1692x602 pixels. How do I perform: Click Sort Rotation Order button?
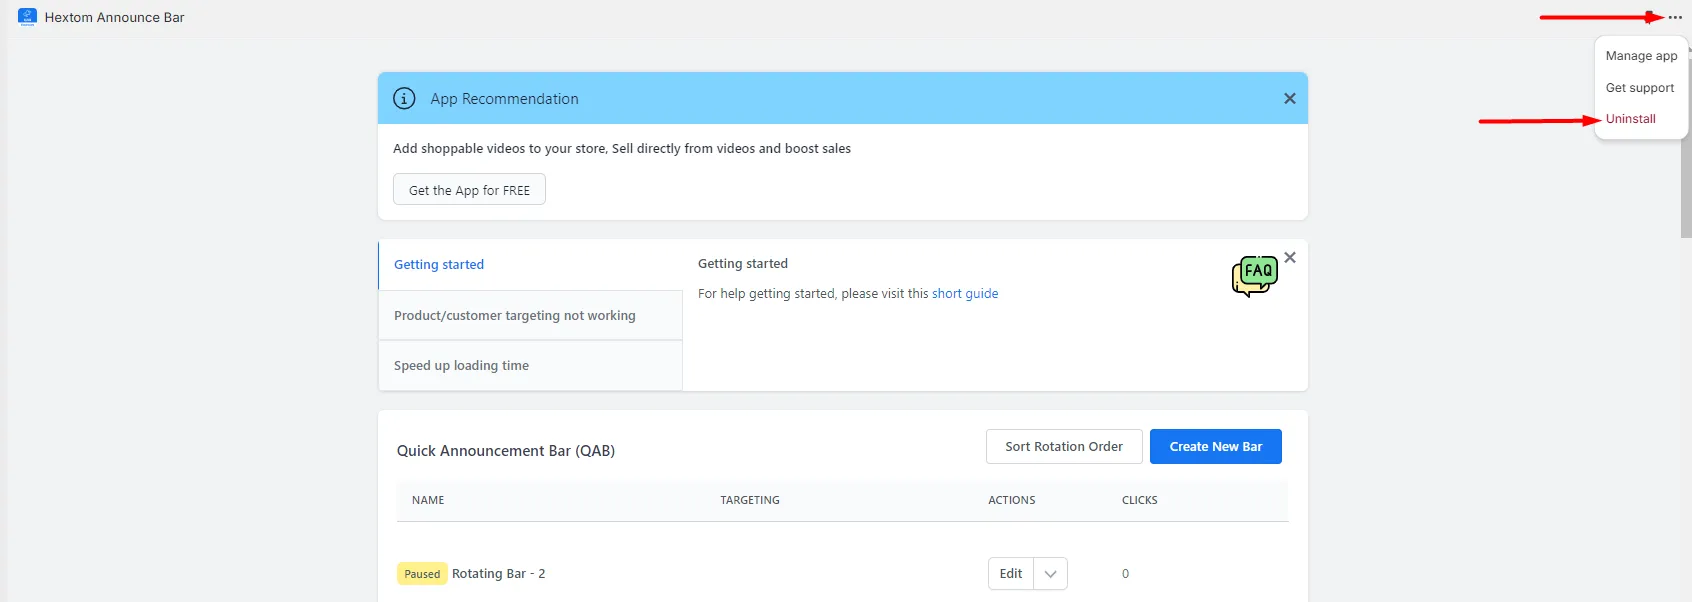pyautogui.click(x=1064, y=447)
